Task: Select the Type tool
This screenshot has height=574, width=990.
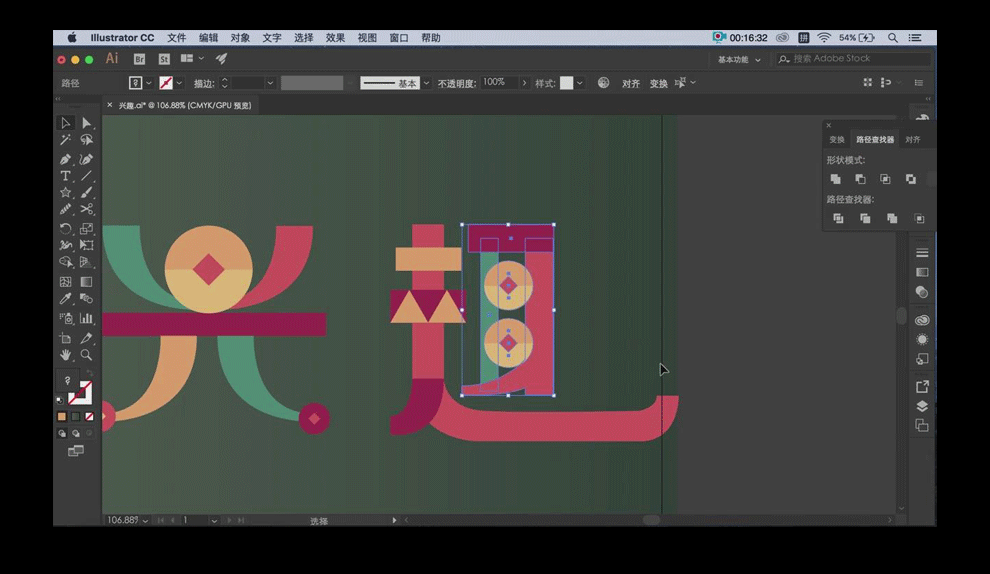Action: tap(65, 176)
